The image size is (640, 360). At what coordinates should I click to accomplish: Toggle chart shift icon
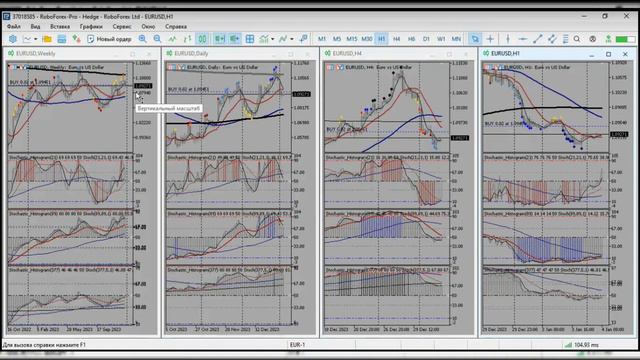tap(220, 39)
